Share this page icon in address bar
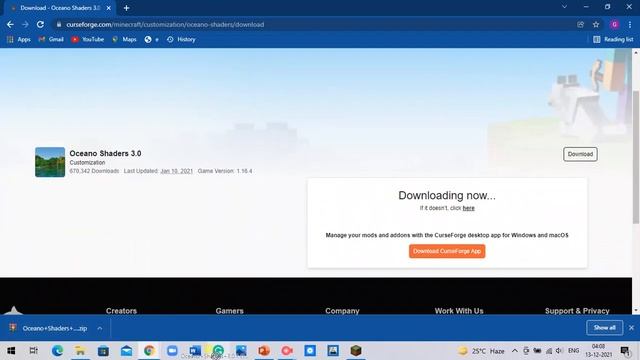640x360 pixels. pos(580,24)
